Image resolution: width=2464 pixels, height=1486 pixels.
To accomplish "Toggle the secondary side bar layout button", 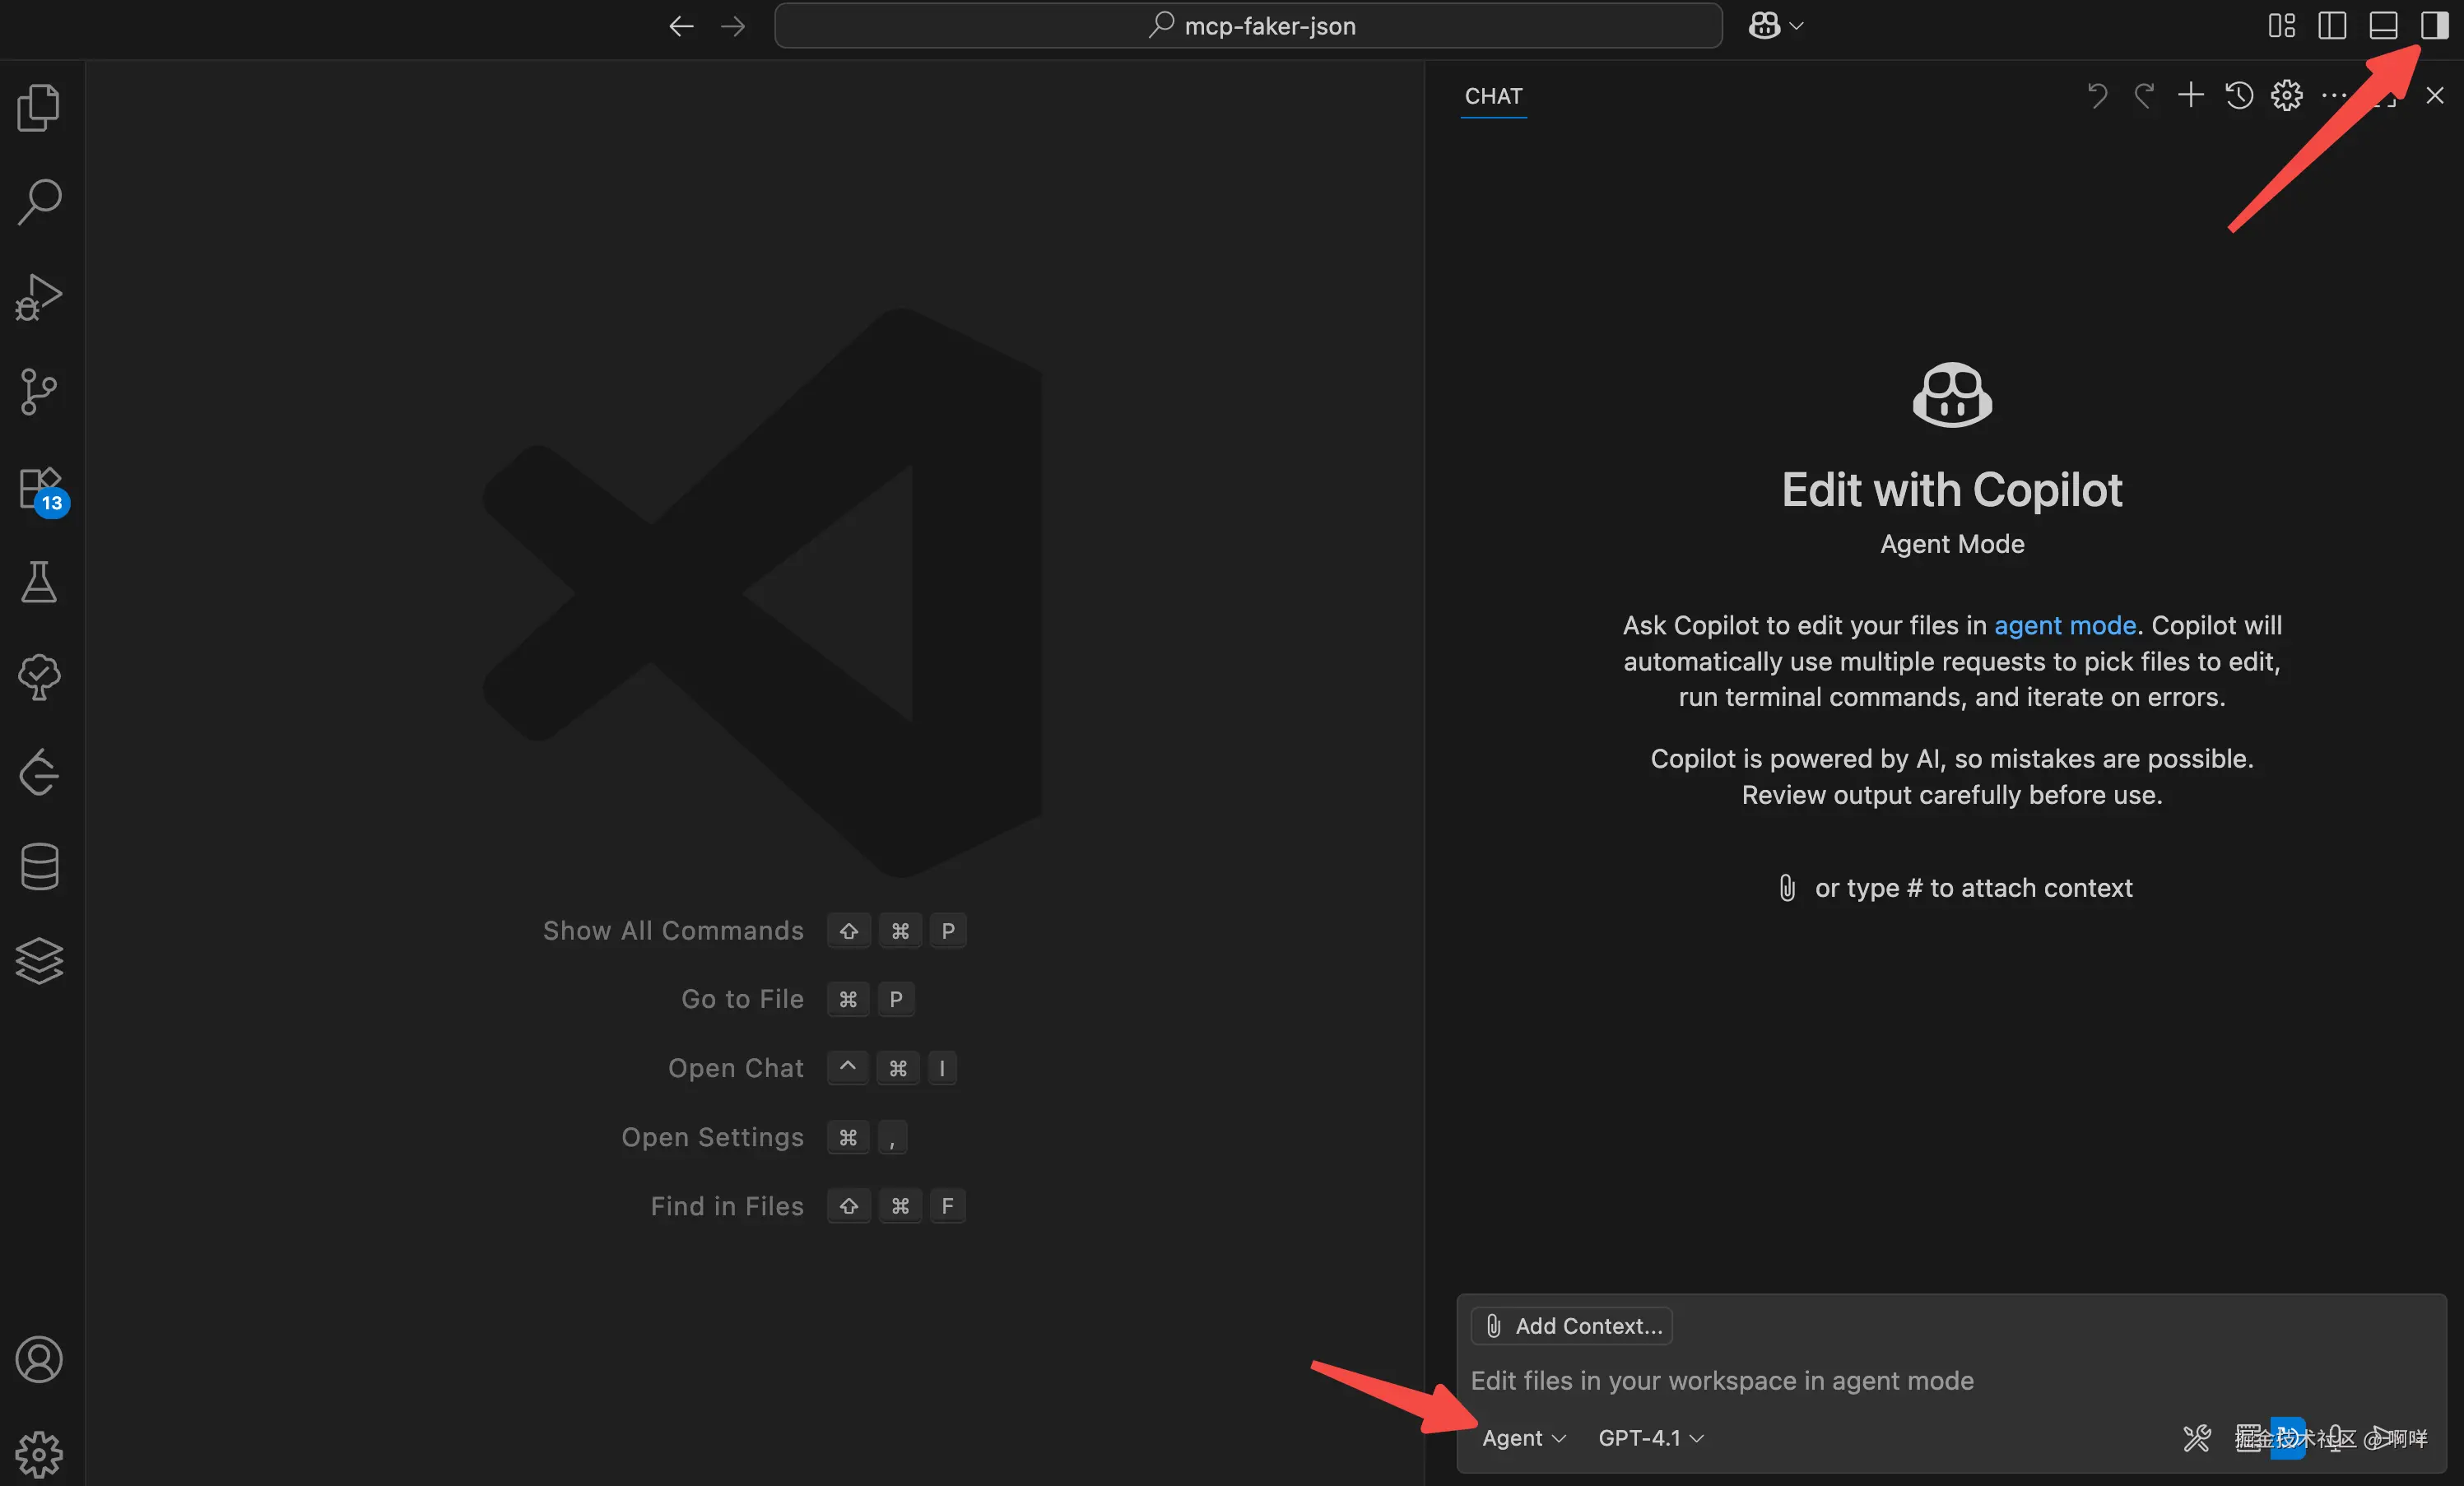I will pyautogui.click(x=2434, y=26).
